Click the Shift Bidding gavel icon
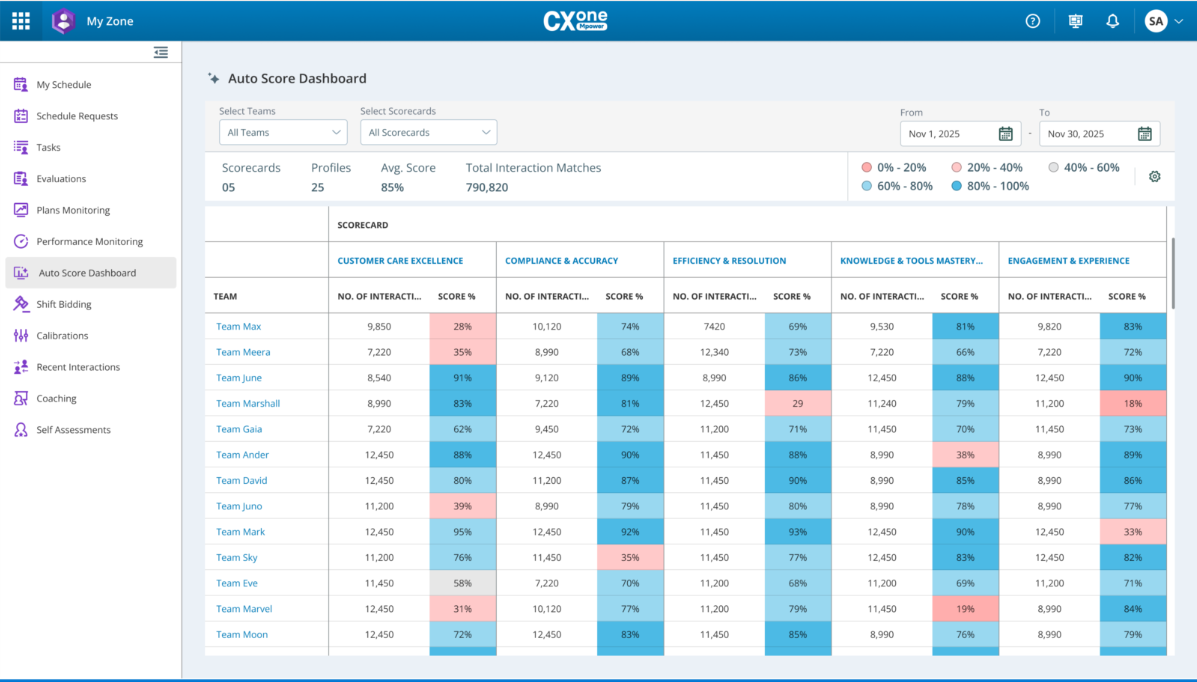Image resolution: width=1197 pixels, height=682 pixels. point(20,304)
